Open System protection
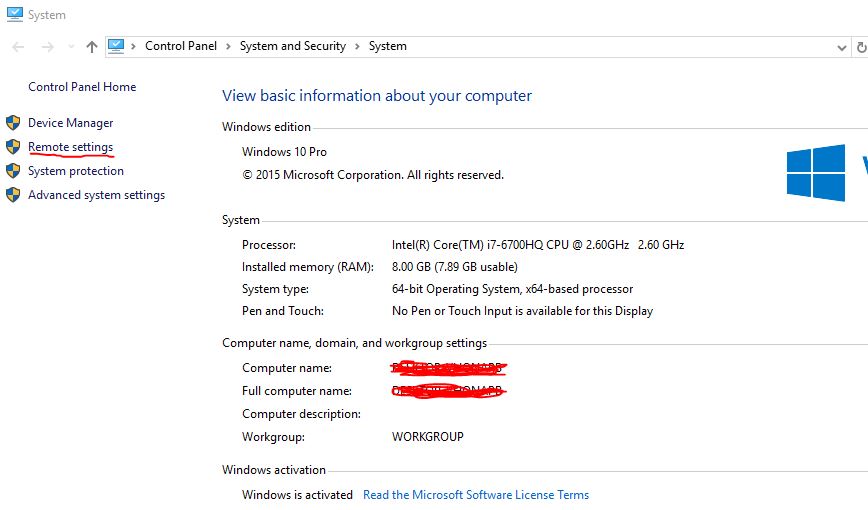Image resolution: width=868 pixels, height=510 pixels. click(x=76, y=171)
